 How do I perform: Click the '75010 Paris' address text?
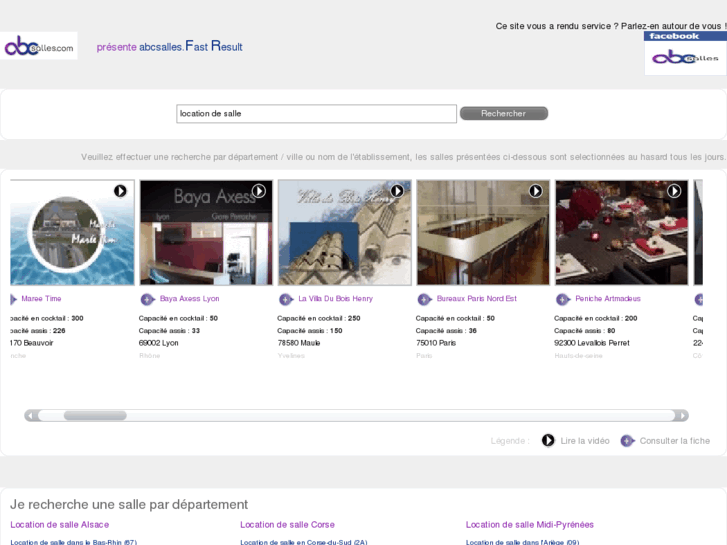pyautogui.click(x=435, y=343)
